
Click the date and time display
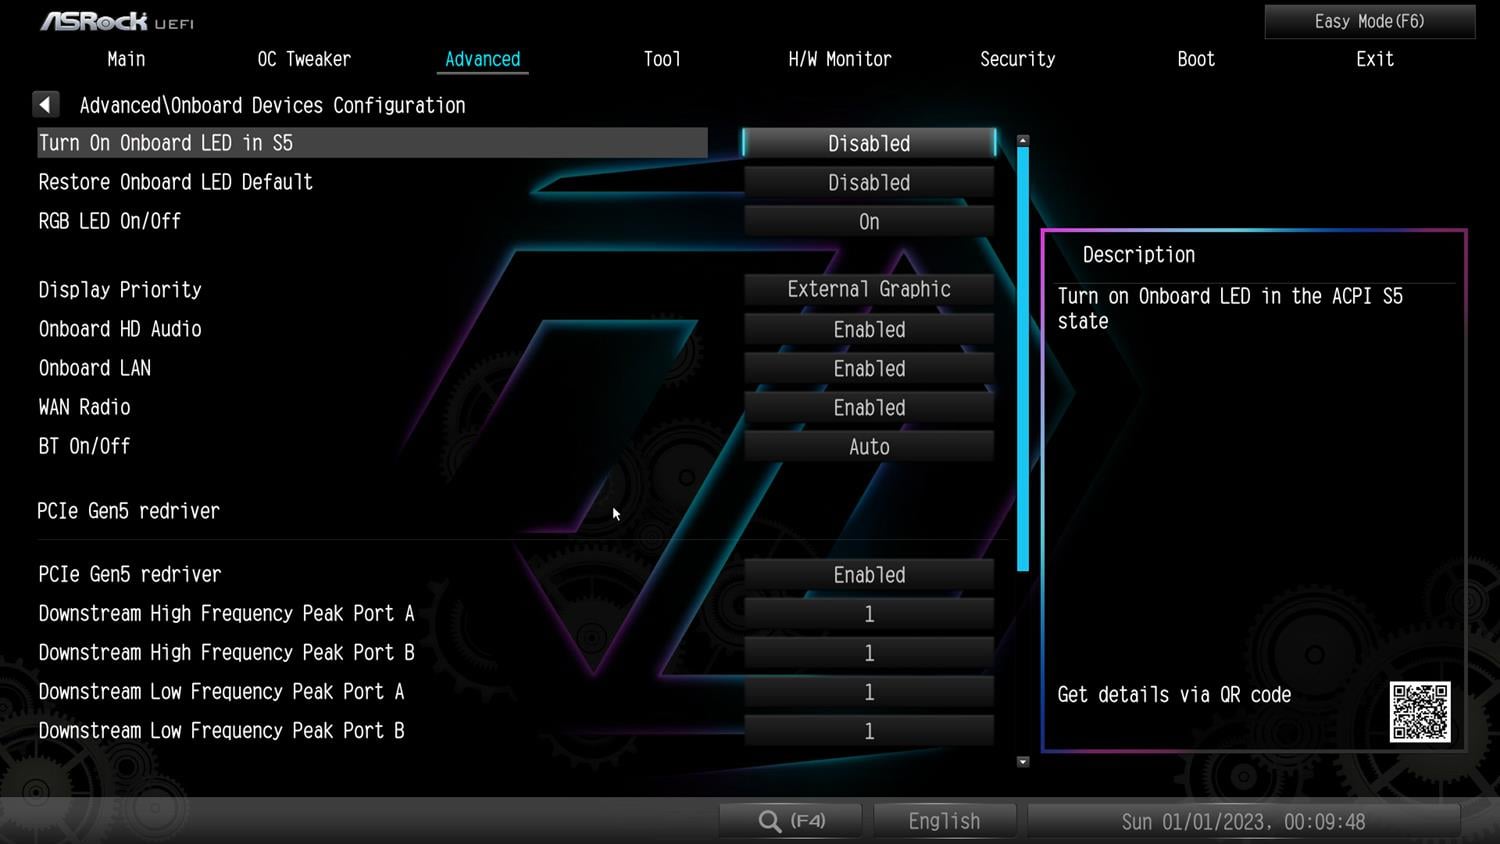point(1243,821)
